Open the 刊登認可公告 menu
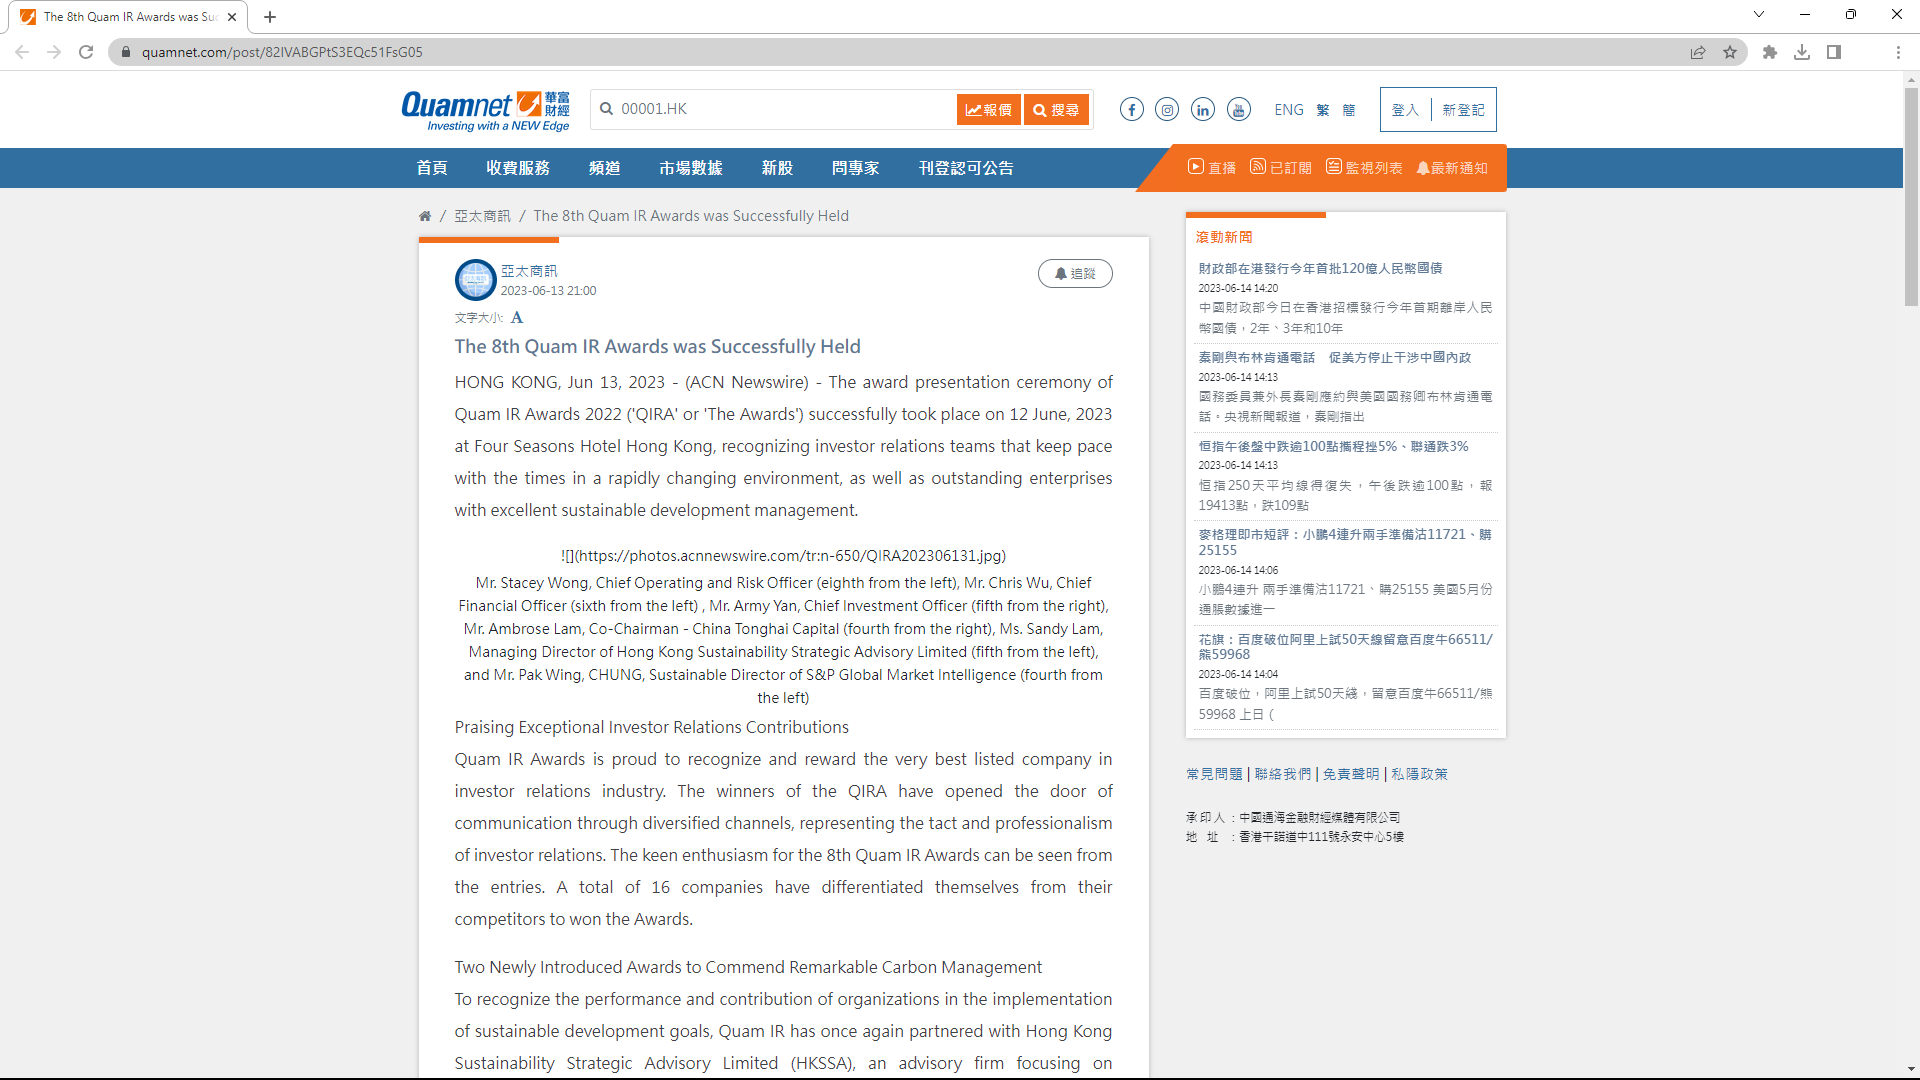This screenshot has width=1920, height=1080. click(x=966, y=168)
